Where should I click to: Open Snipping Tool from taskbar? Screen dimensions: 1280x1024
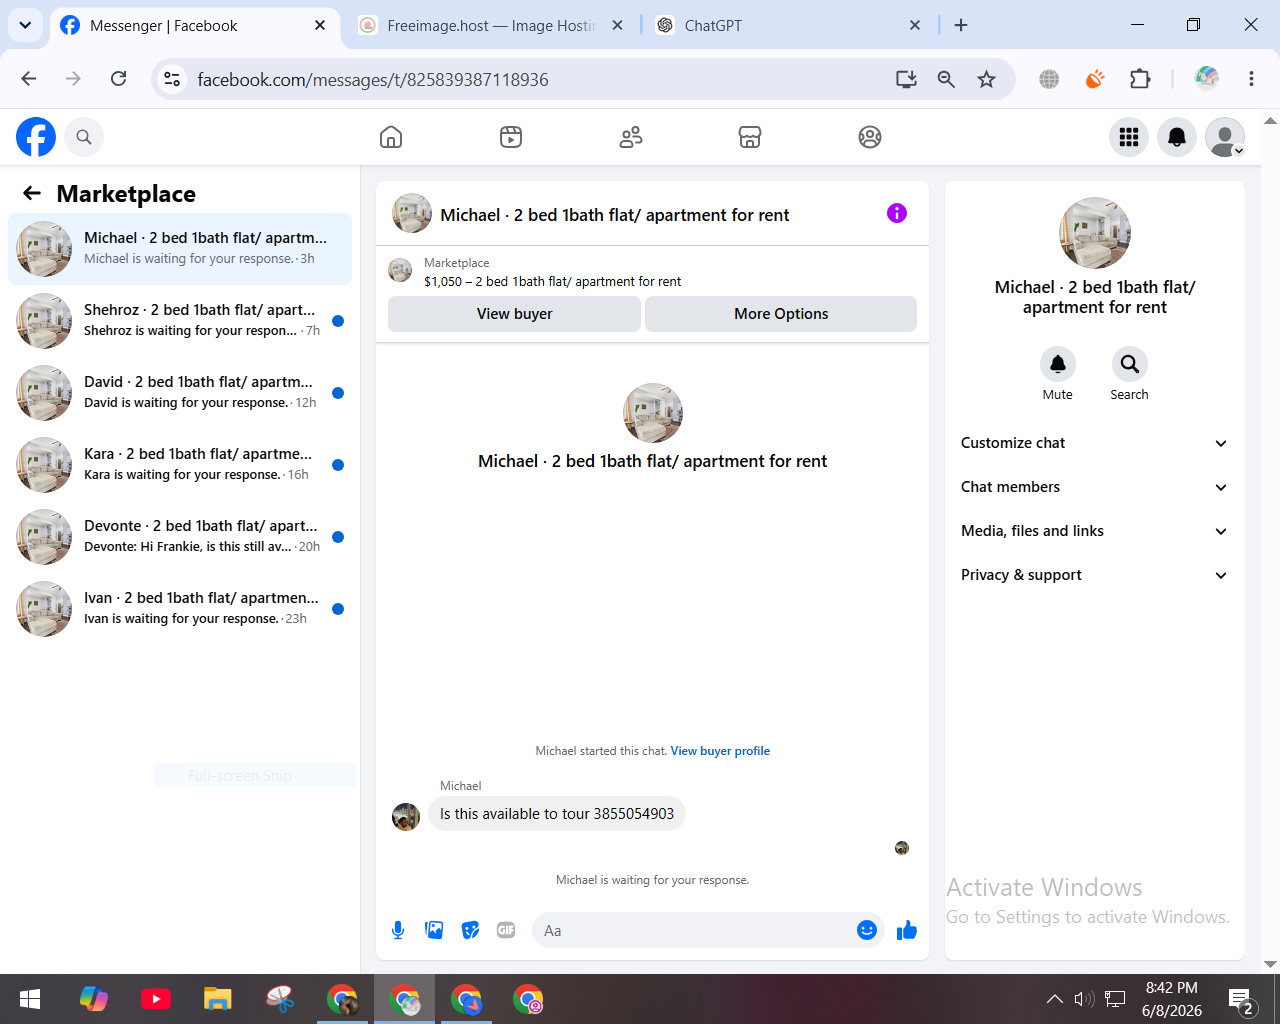(x=280, y=999)
